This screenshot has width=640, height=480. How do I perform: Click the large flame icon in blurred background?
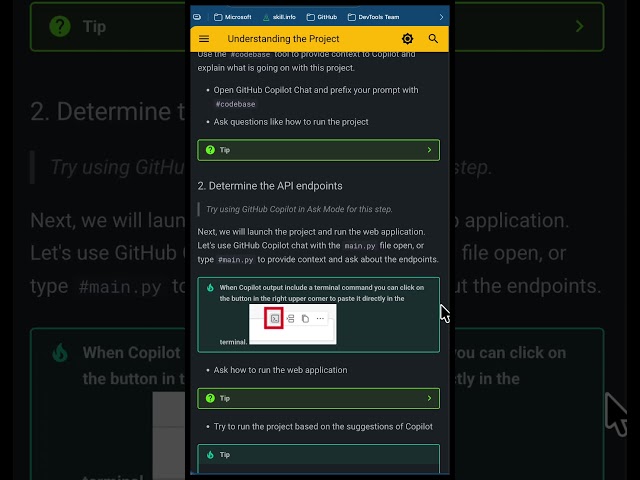click(x=60, y=352)
